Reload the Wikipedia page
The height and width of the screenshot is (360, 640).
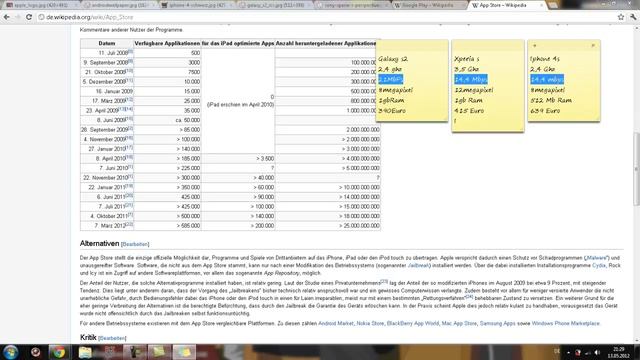click(29, 17)
